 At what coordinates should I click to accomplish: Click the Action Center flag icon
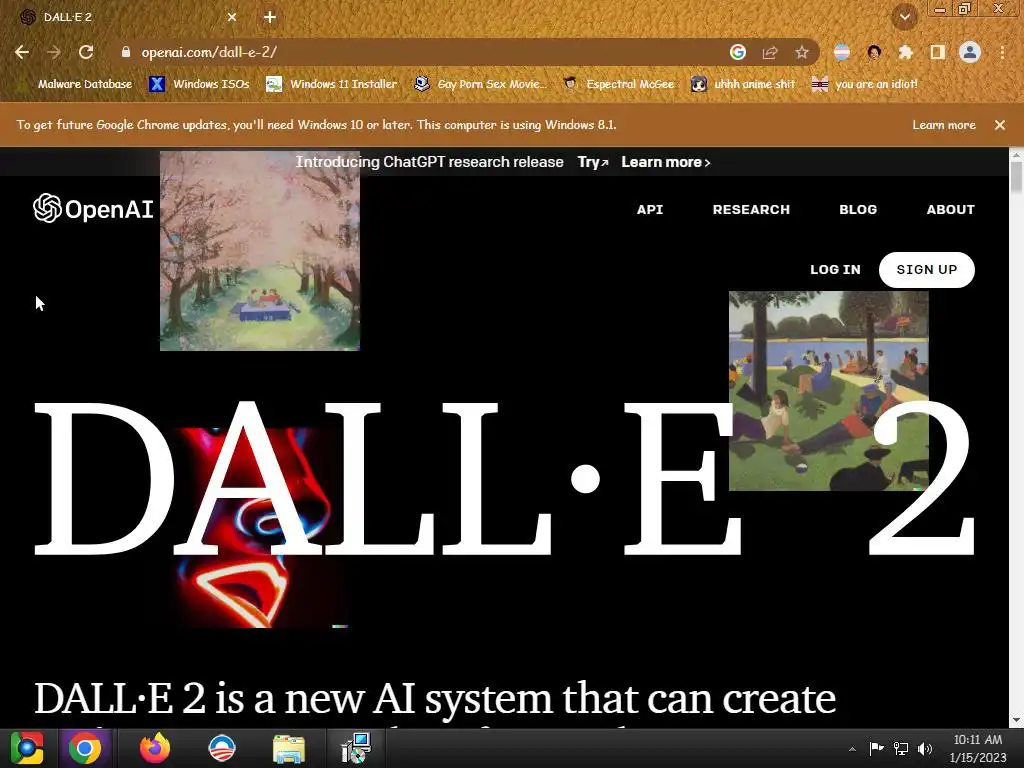coord(876,748)
